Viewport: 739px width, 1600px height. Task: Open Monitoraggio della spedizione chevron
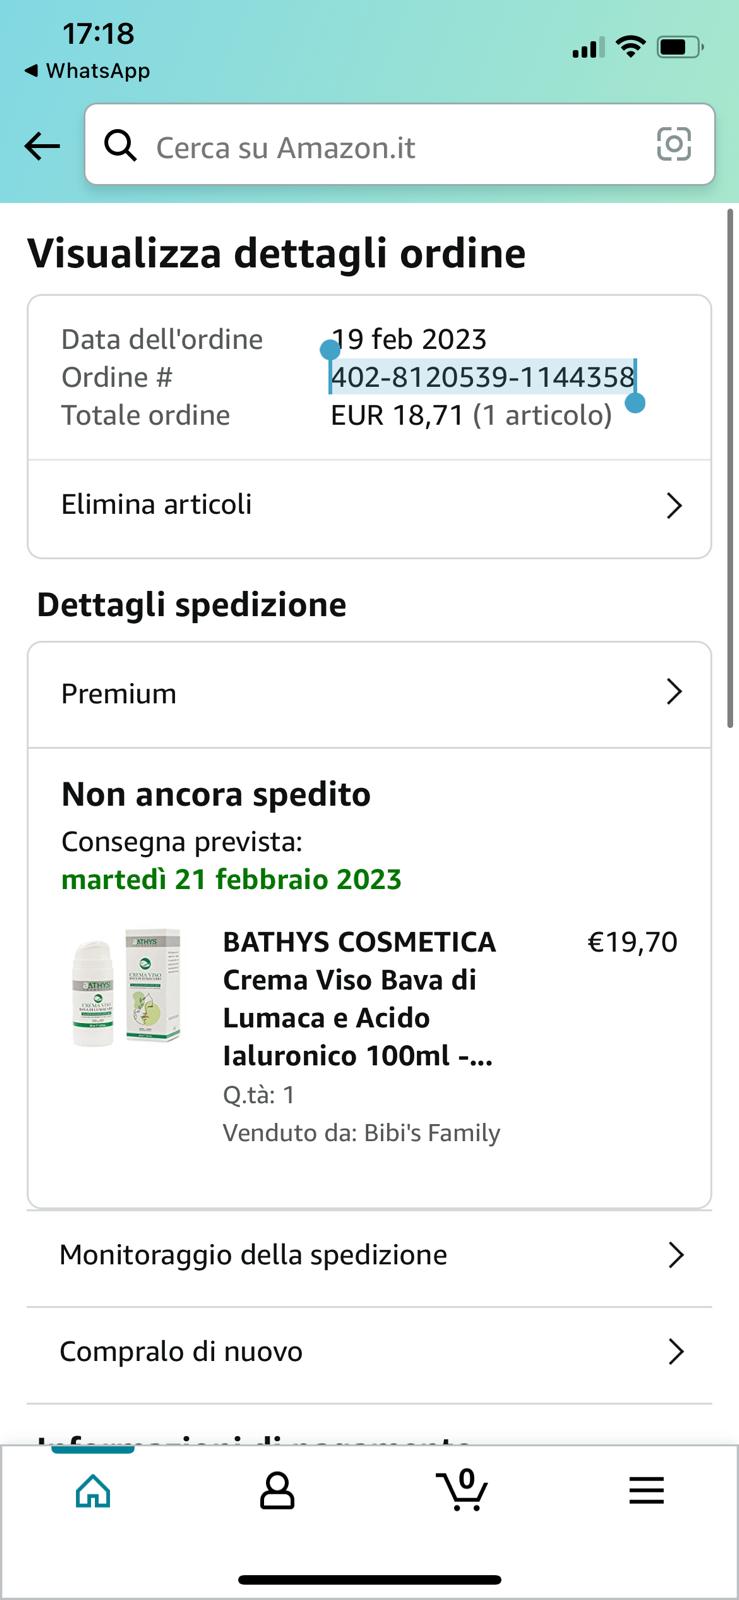(x=676, y=1255)
